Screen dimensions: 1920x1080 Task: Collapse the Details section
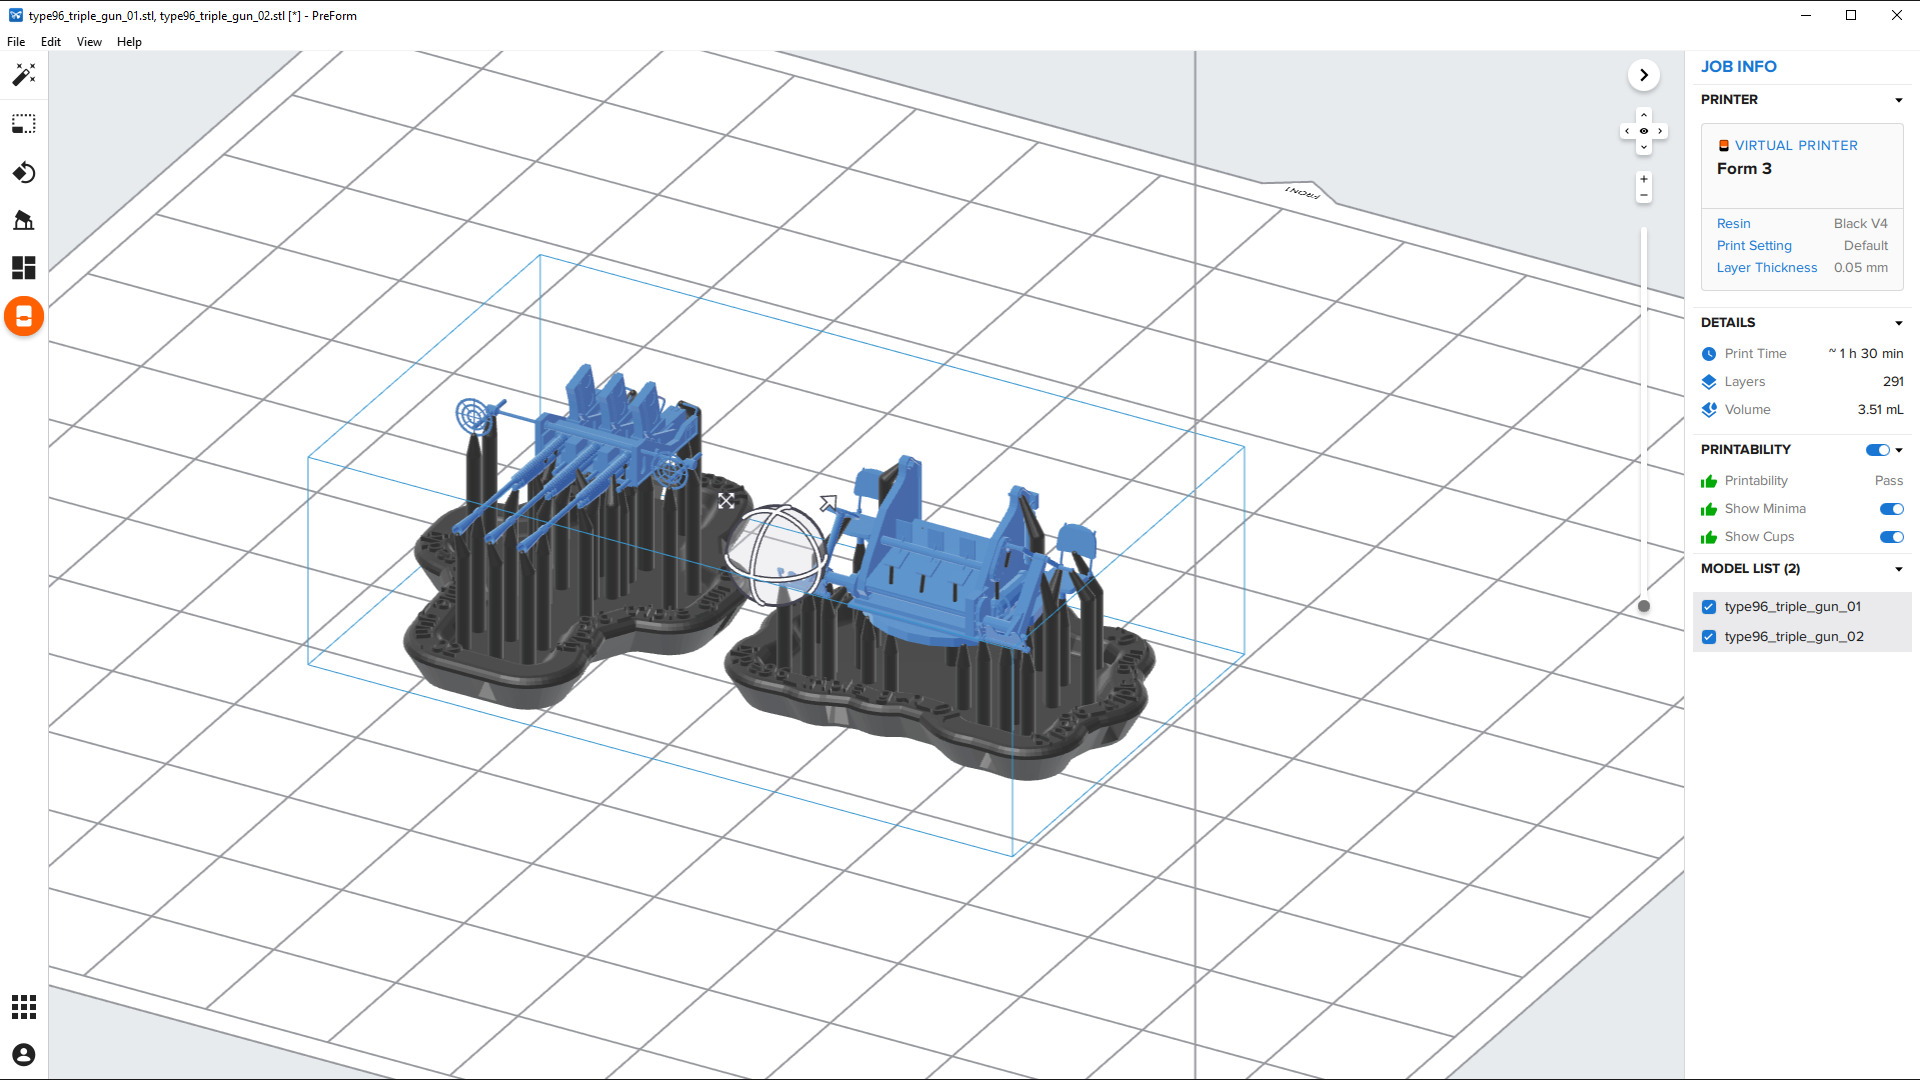click(x=1898, y=323)
